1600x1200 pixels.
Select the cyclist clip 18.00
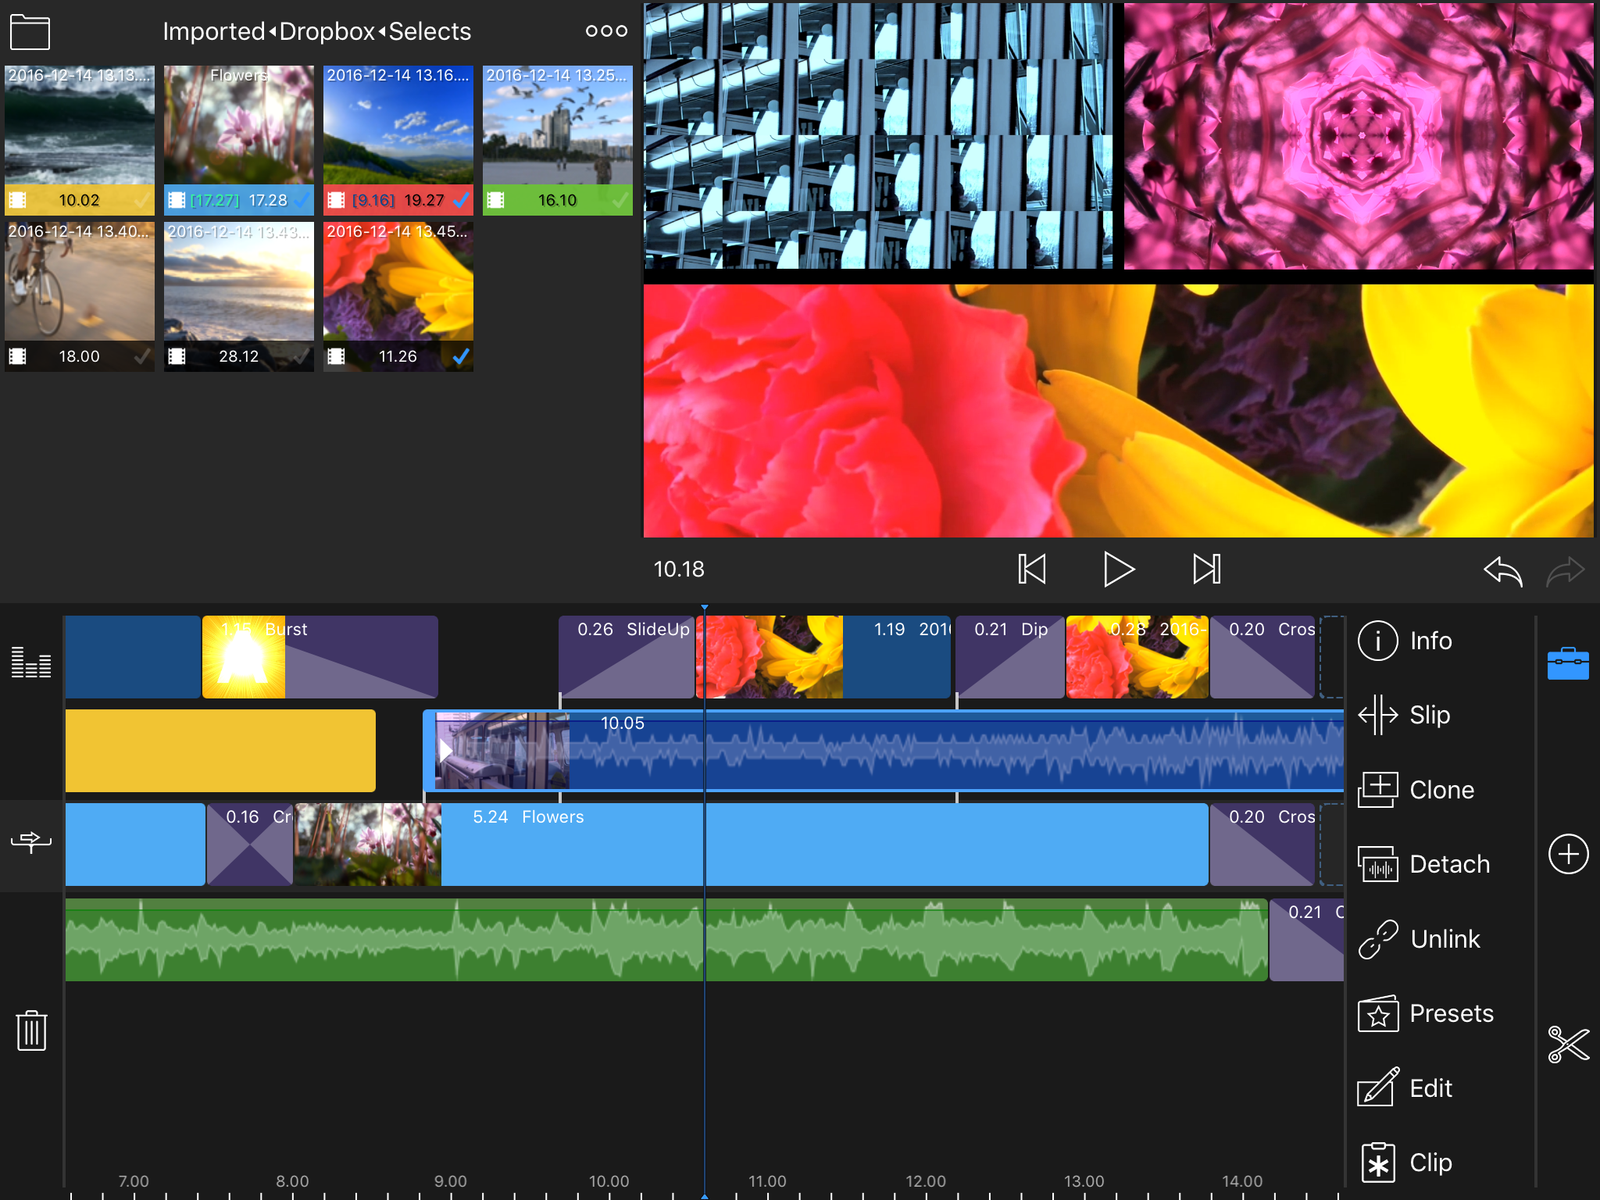[80, 297]
